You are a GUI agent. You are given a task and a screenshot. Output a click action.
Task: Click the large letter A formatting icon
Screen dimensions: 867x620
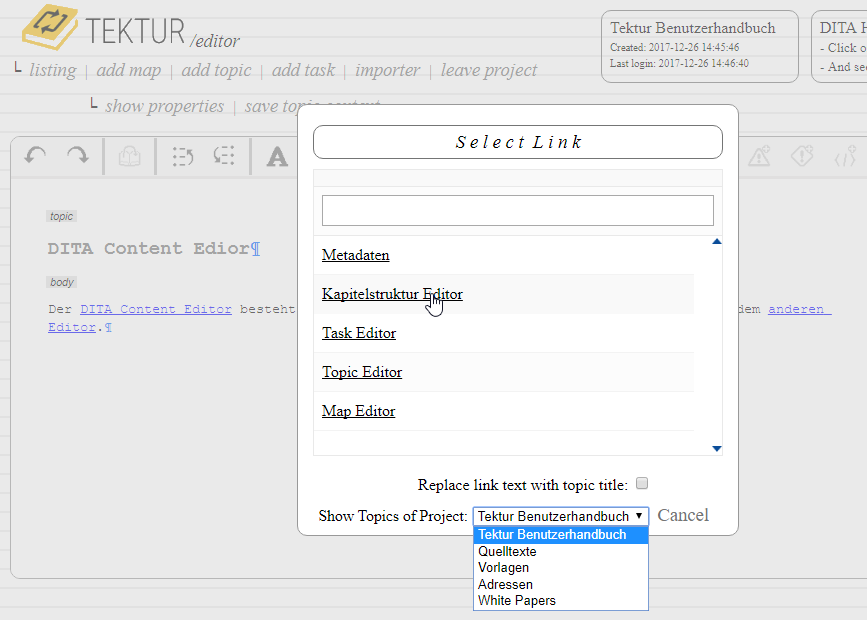(x=276, y=157)
